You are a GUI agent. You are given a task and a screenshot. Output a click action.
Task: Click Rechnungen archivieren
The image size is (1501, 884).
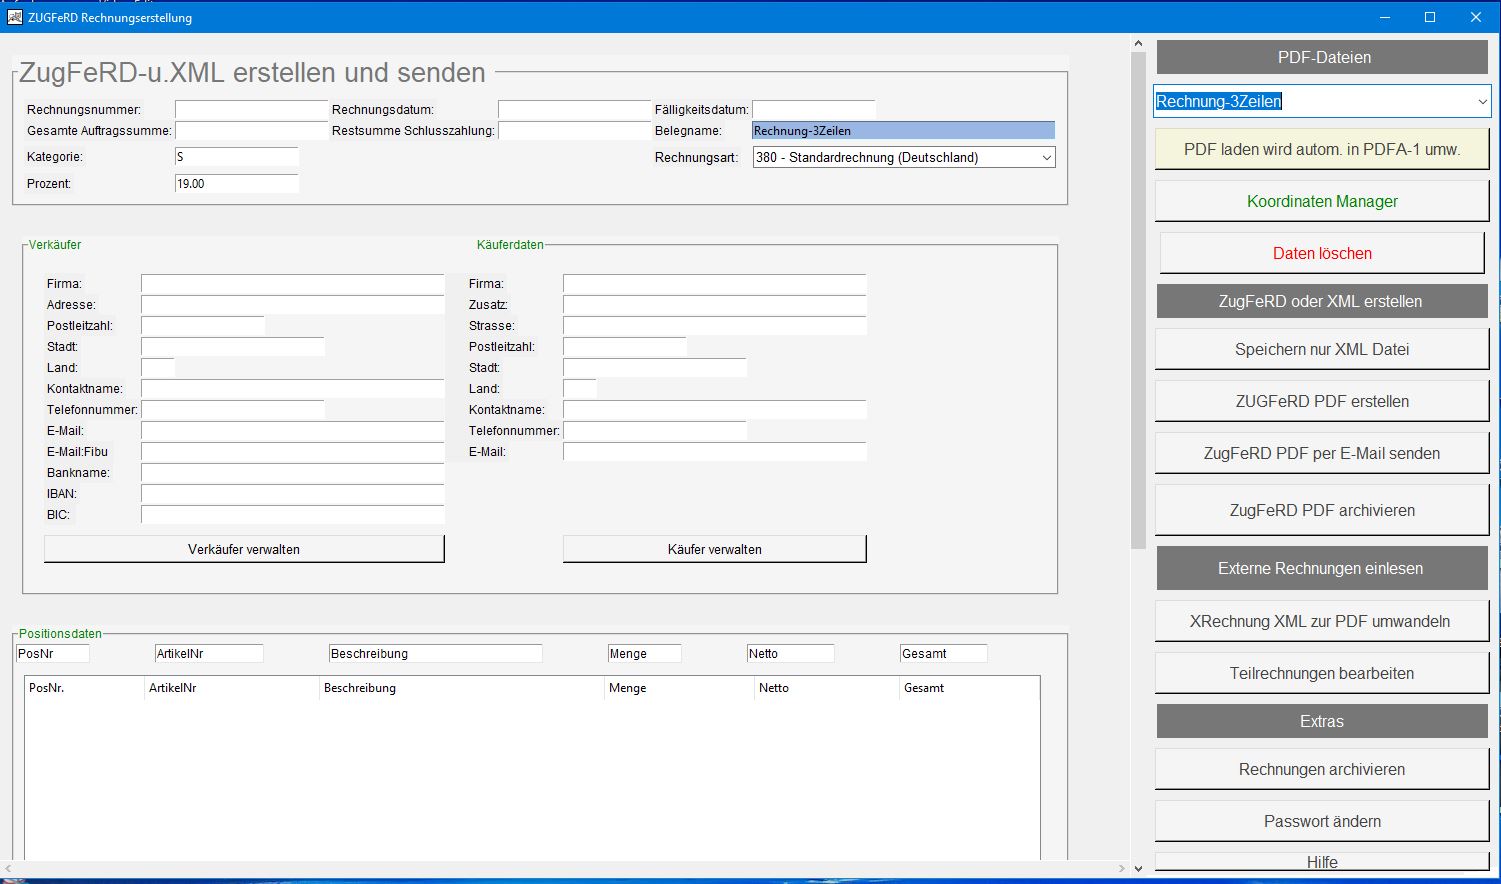click(1321, 769)
